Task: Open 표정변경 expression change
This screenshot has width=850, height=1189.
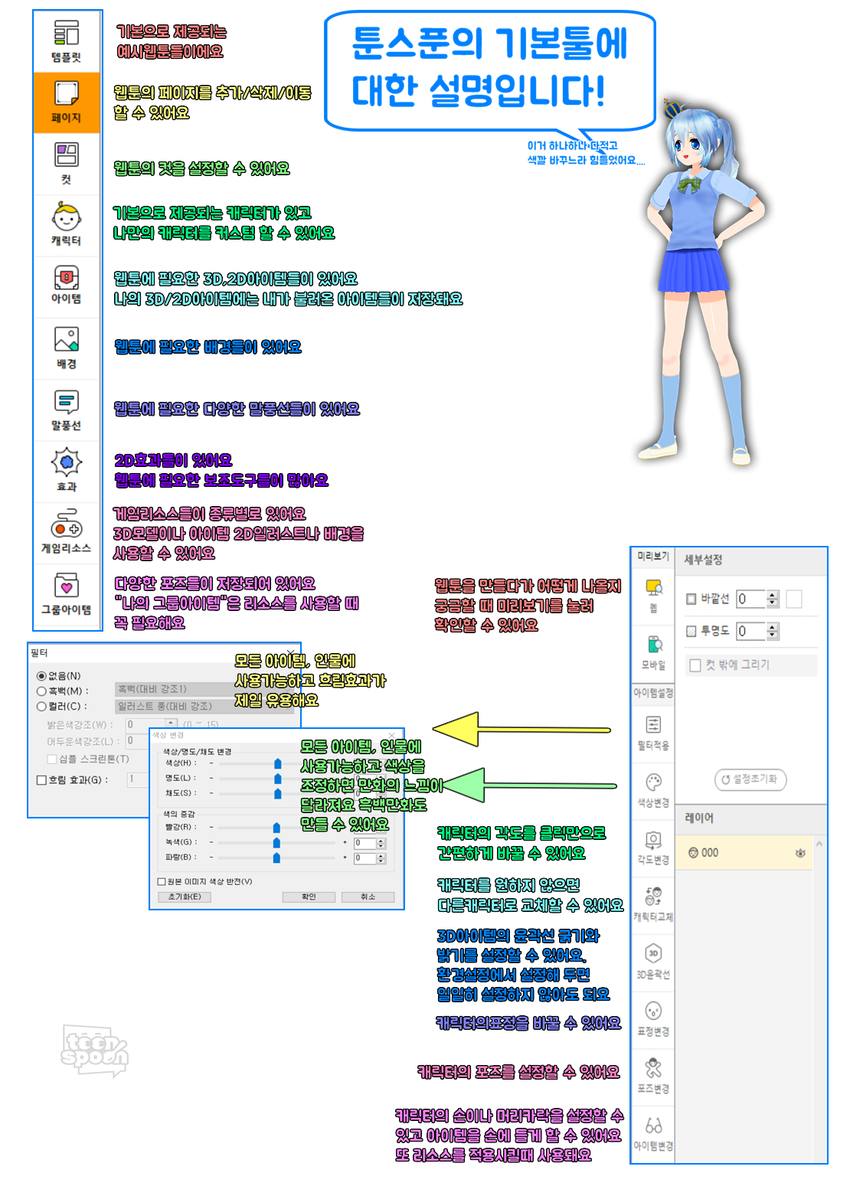Action: coord(654,1019)
